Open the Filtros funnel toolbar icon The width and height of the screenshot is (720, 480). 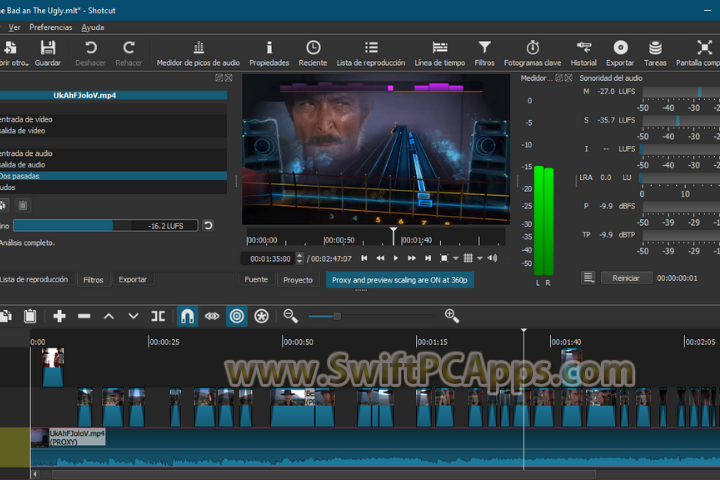point(484,48)
